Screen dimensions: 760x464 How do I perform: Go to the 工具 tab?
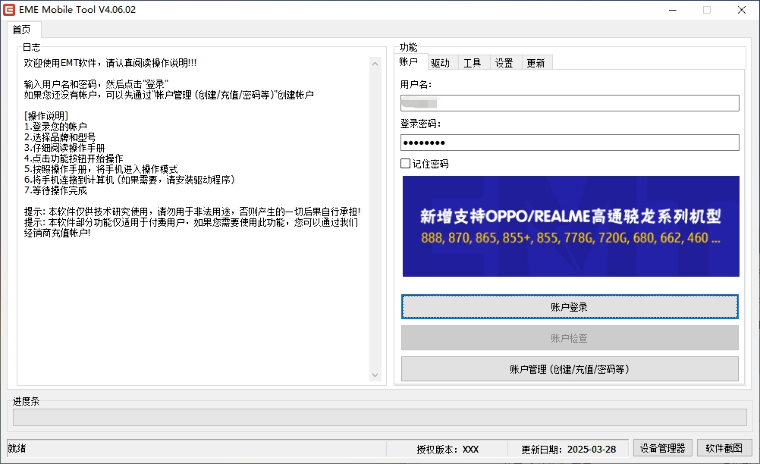coord(472,63)
